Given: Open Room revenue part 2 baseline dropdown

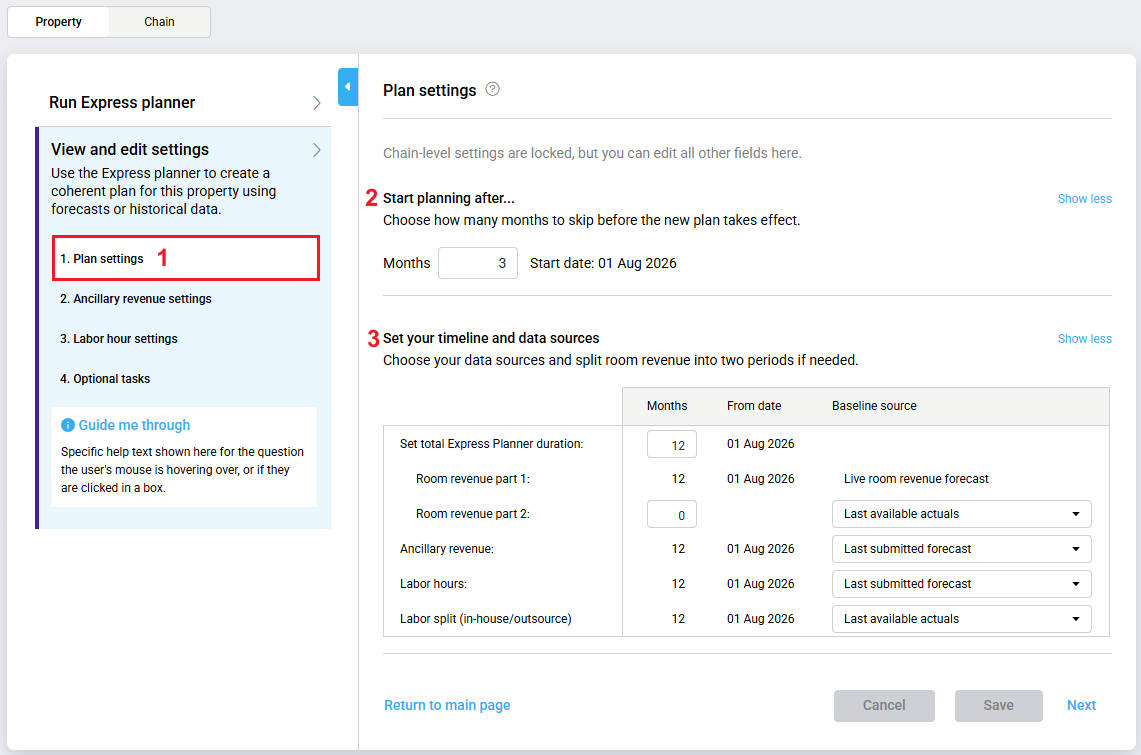Looking at the screenshot, I should 960,514.
